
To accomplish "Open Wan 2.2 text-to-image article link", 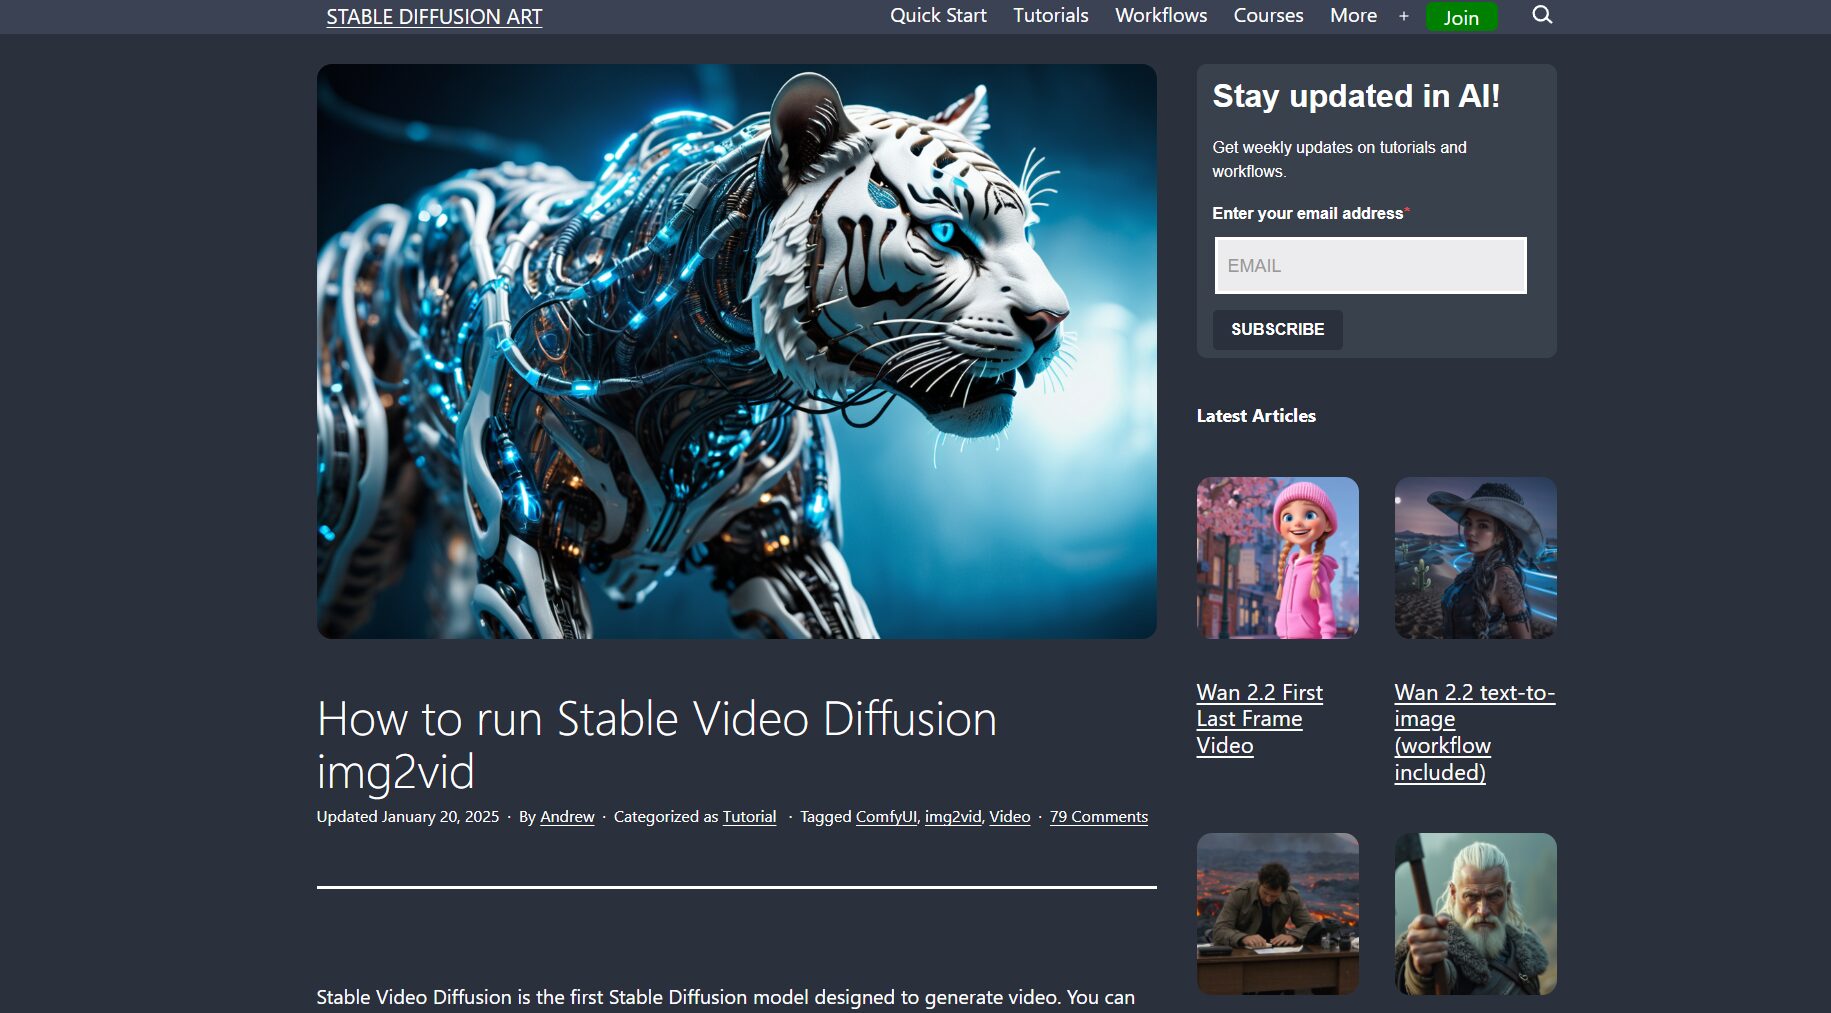I will pyautogui.click(x=1475, y=732).
